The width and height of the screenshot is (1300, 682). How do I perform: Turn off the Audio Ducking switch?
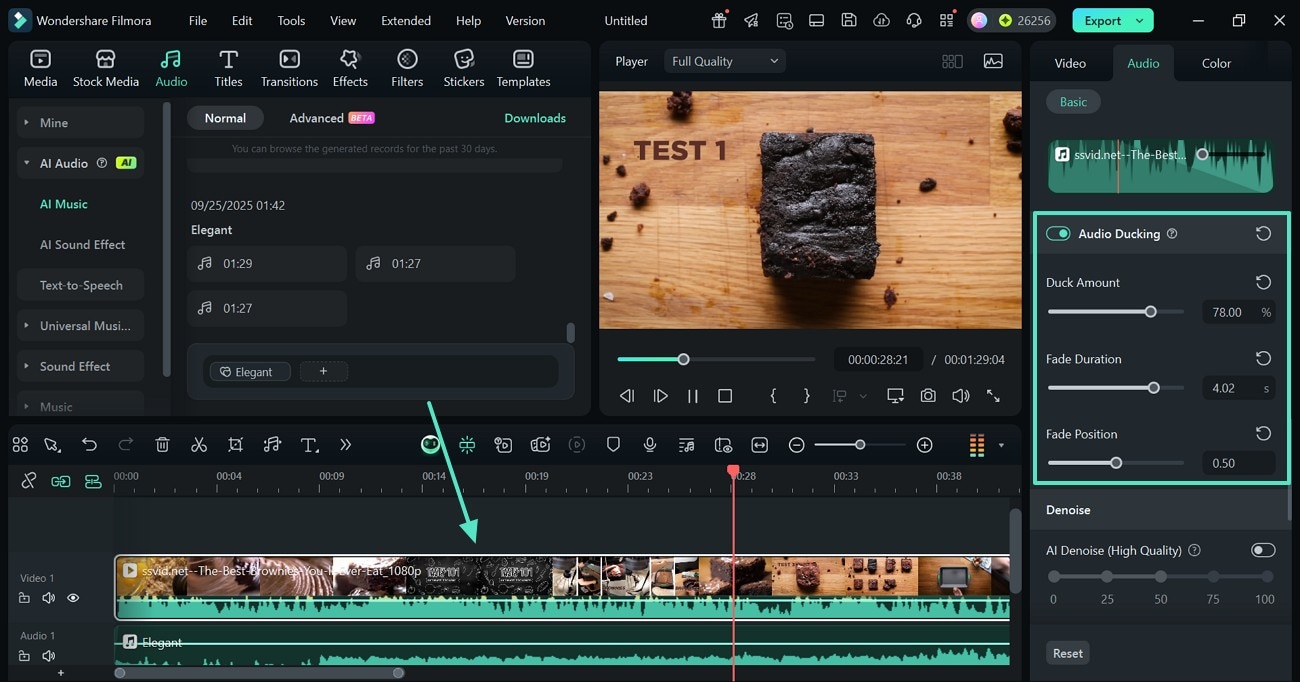point(1058,233)
